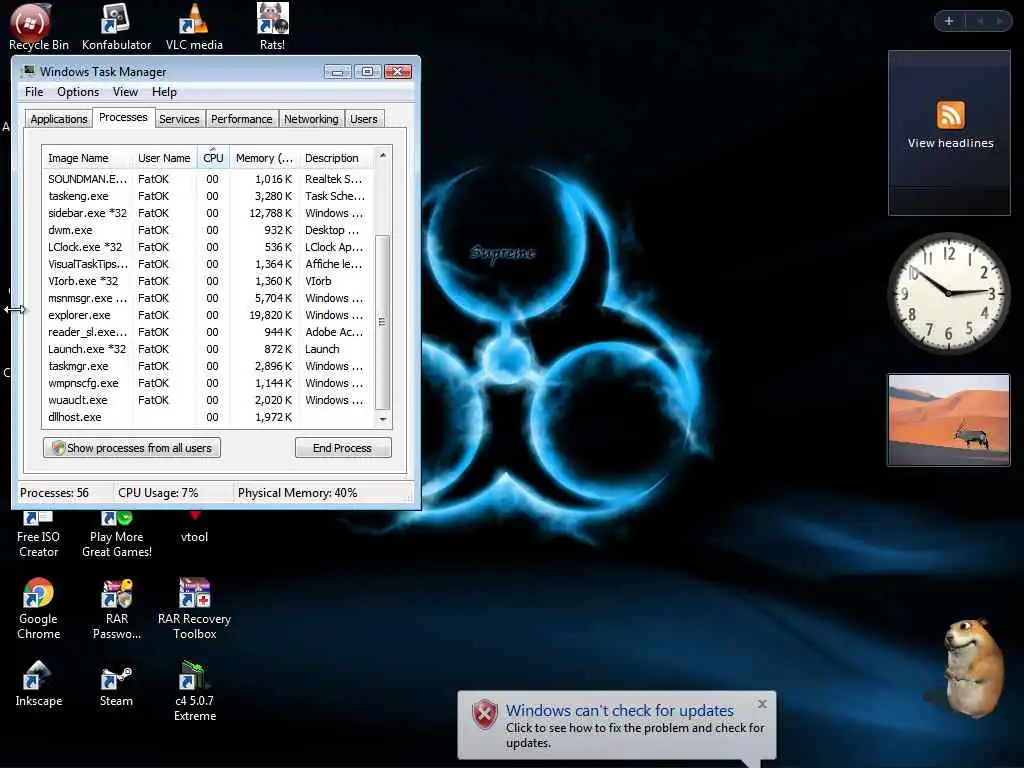This screenshot has height=768, width=1024.
Task: Click the analog clock gadget
Action: (x=948, y=293)
